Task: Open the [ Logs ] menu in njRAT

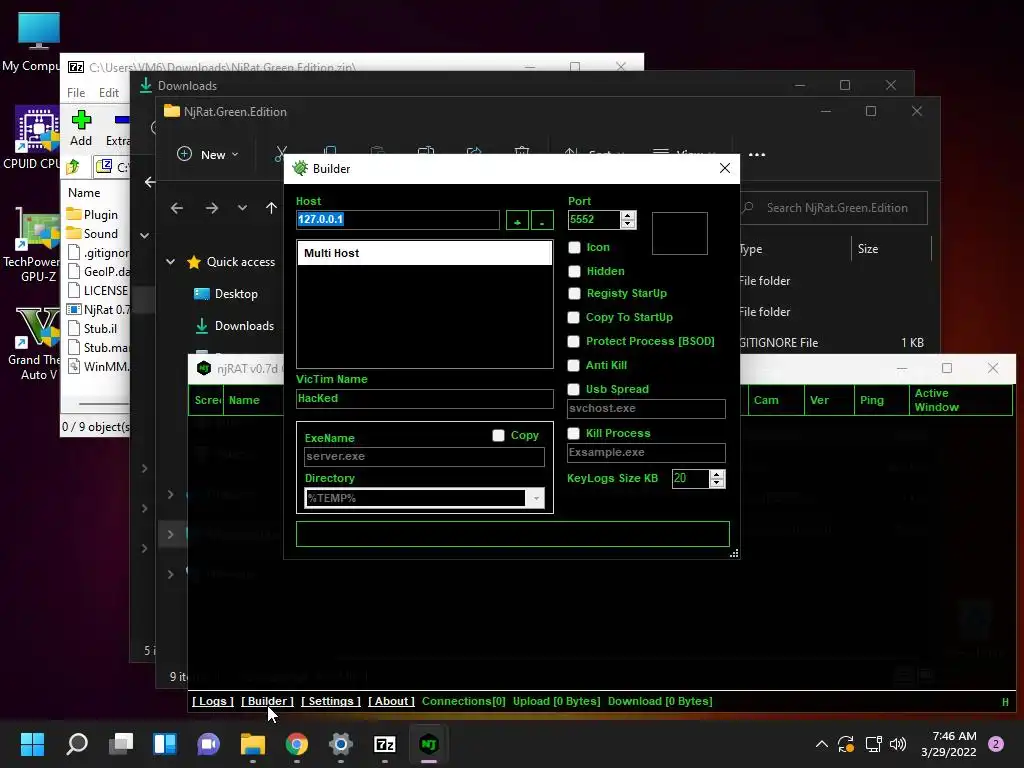Action: (x=213, y=701)
